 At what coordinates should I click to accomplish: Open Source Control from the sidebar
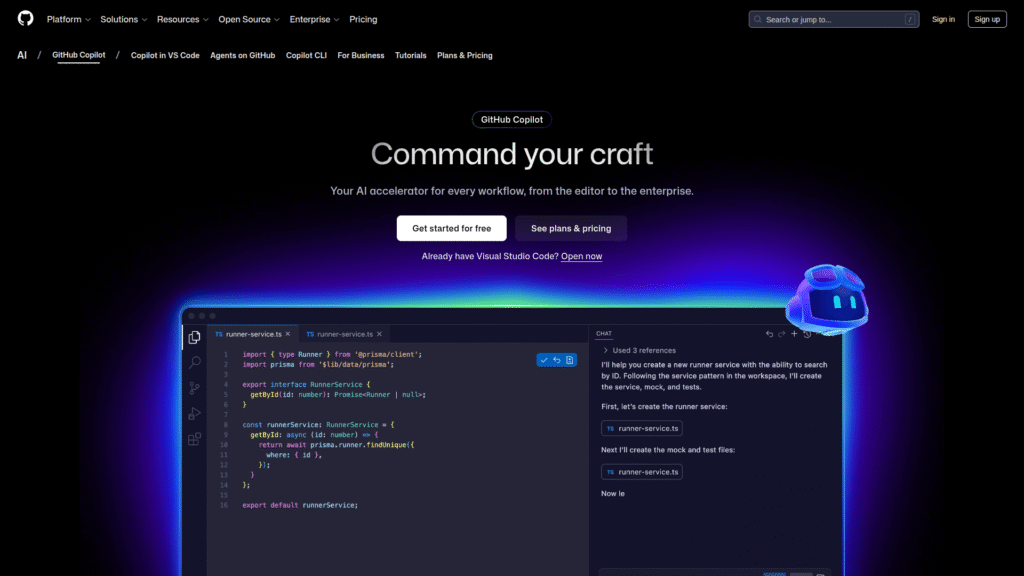pos(194,389)
